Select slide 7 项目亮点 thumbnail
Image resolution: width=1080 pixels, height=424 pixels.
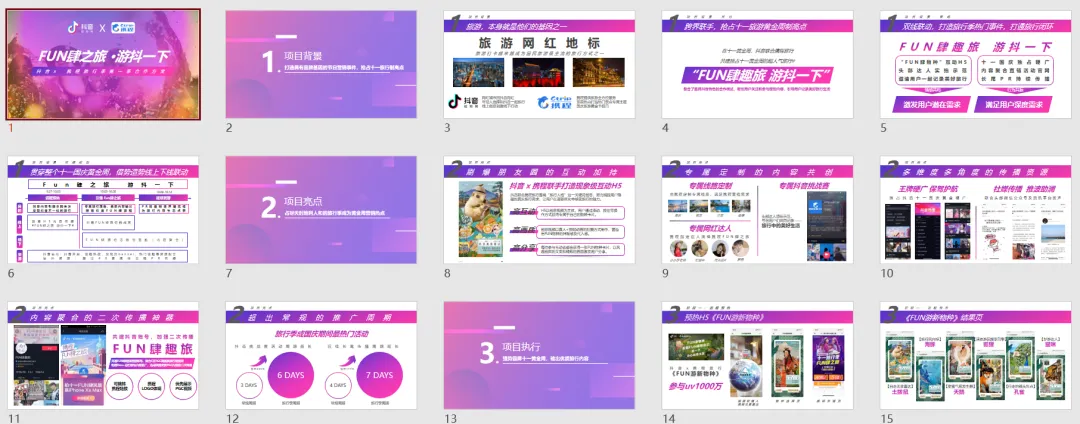coord(321,210)
